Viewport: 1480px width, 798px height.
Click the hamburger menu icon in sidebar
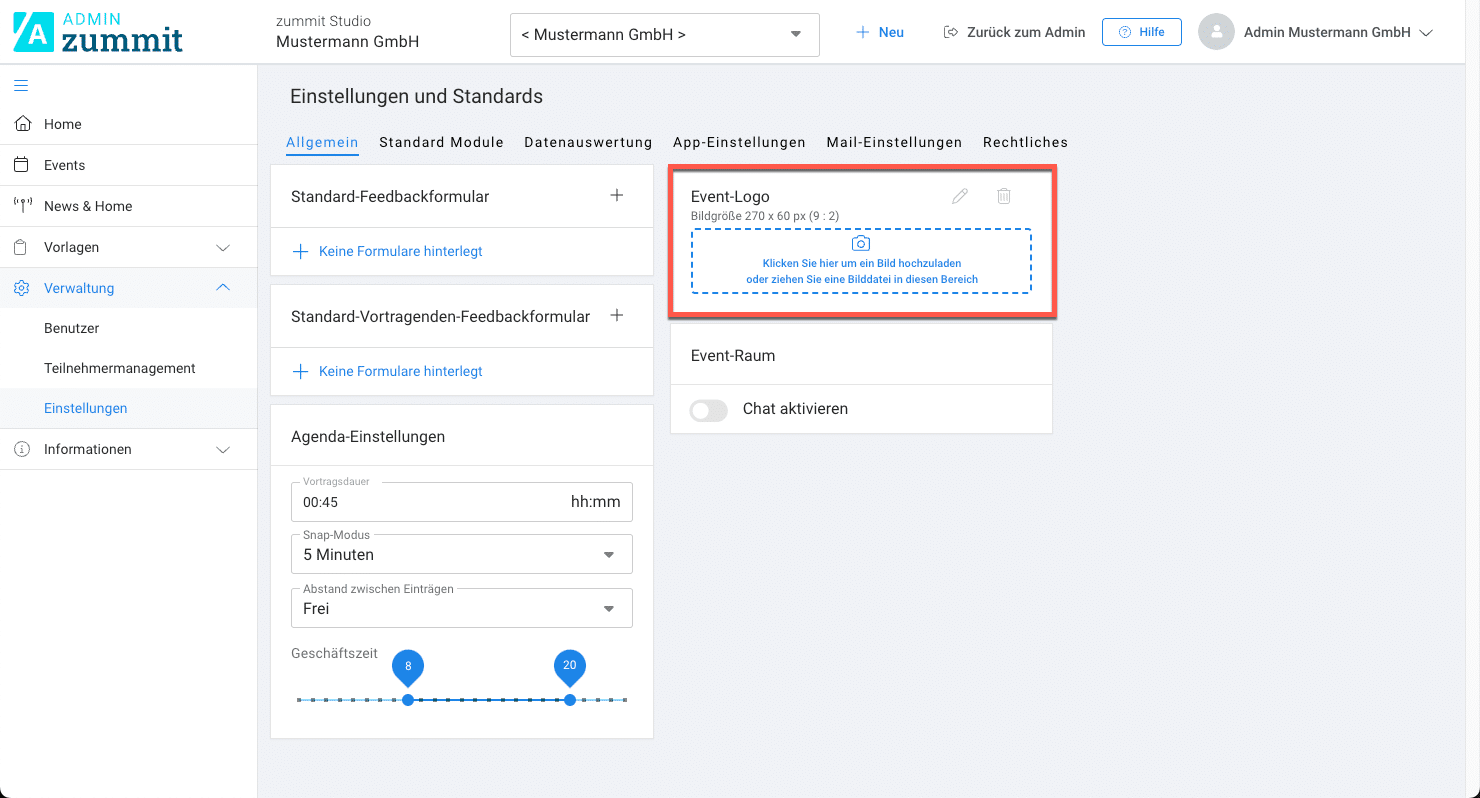pos(21,85)
